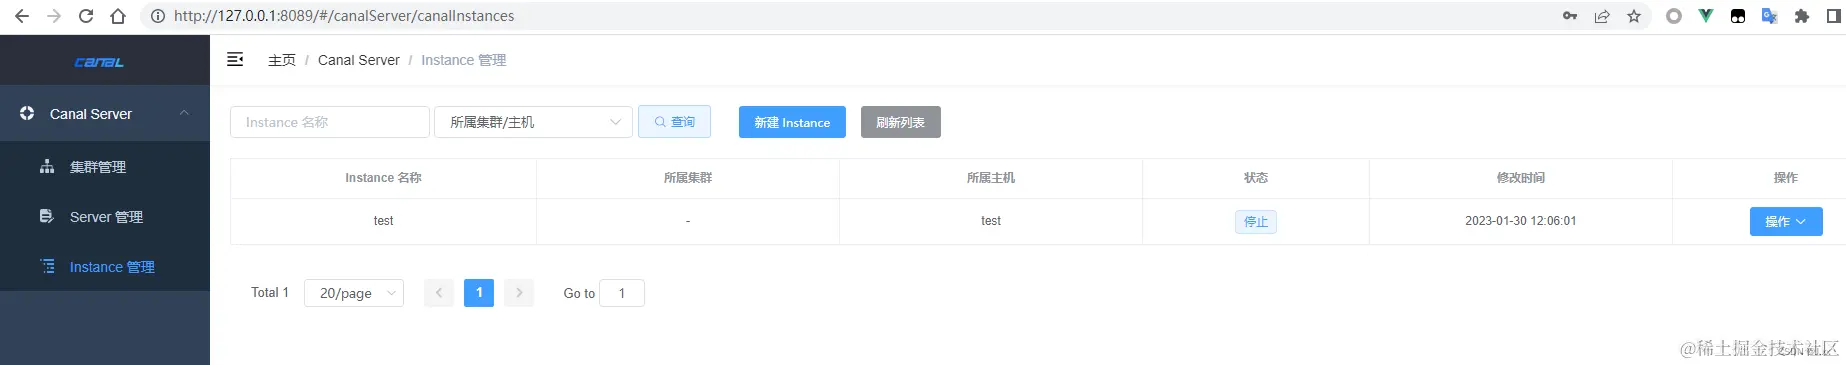Image resolution: width=1846 pixels, height=365 pixels.
Task: Open the 操作 dropdown for test instance
Action: pyautogui.click(x=1786, y=222)
